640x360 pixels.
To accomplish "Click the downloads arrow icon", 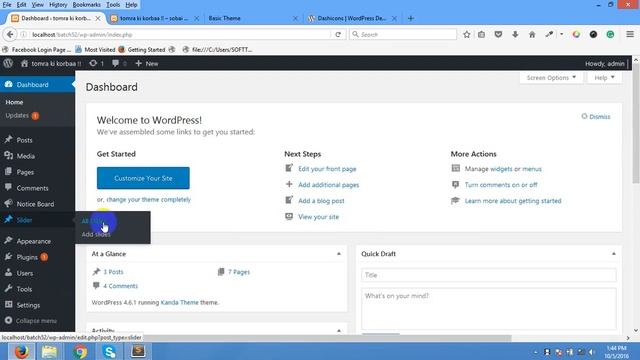I will tap(515, 35).
